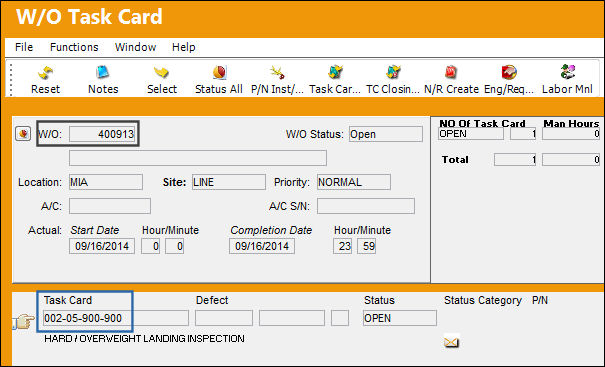Screen dimensions: 605x367
Task: Click the task card Status field OPEN
Action: click(400, 318)
